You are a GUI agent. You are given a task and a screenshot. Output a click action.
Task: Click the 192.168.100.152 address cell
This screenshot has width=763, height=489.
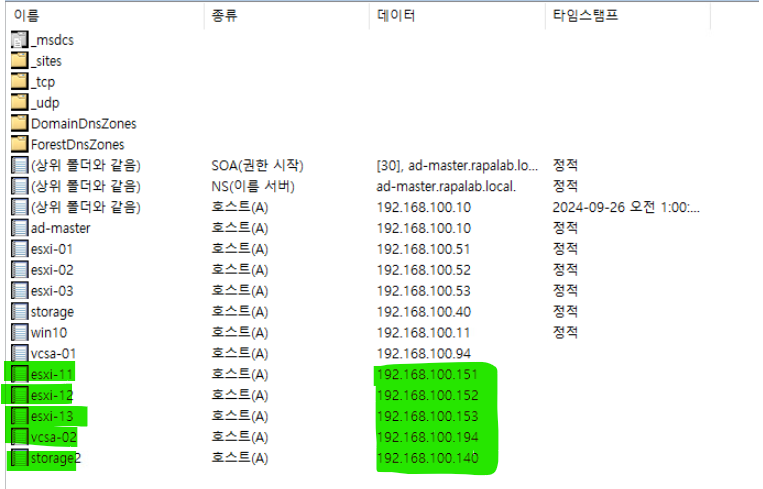tap(428, 396)
